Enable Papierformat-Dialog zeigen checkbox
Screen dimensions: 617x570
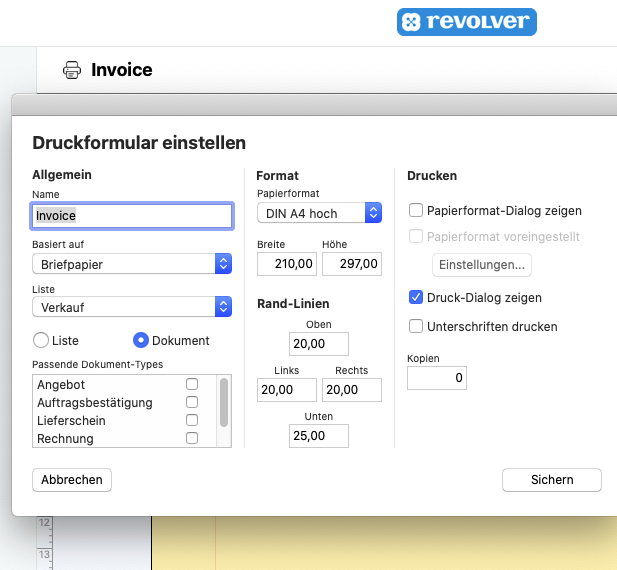[416, 211]
